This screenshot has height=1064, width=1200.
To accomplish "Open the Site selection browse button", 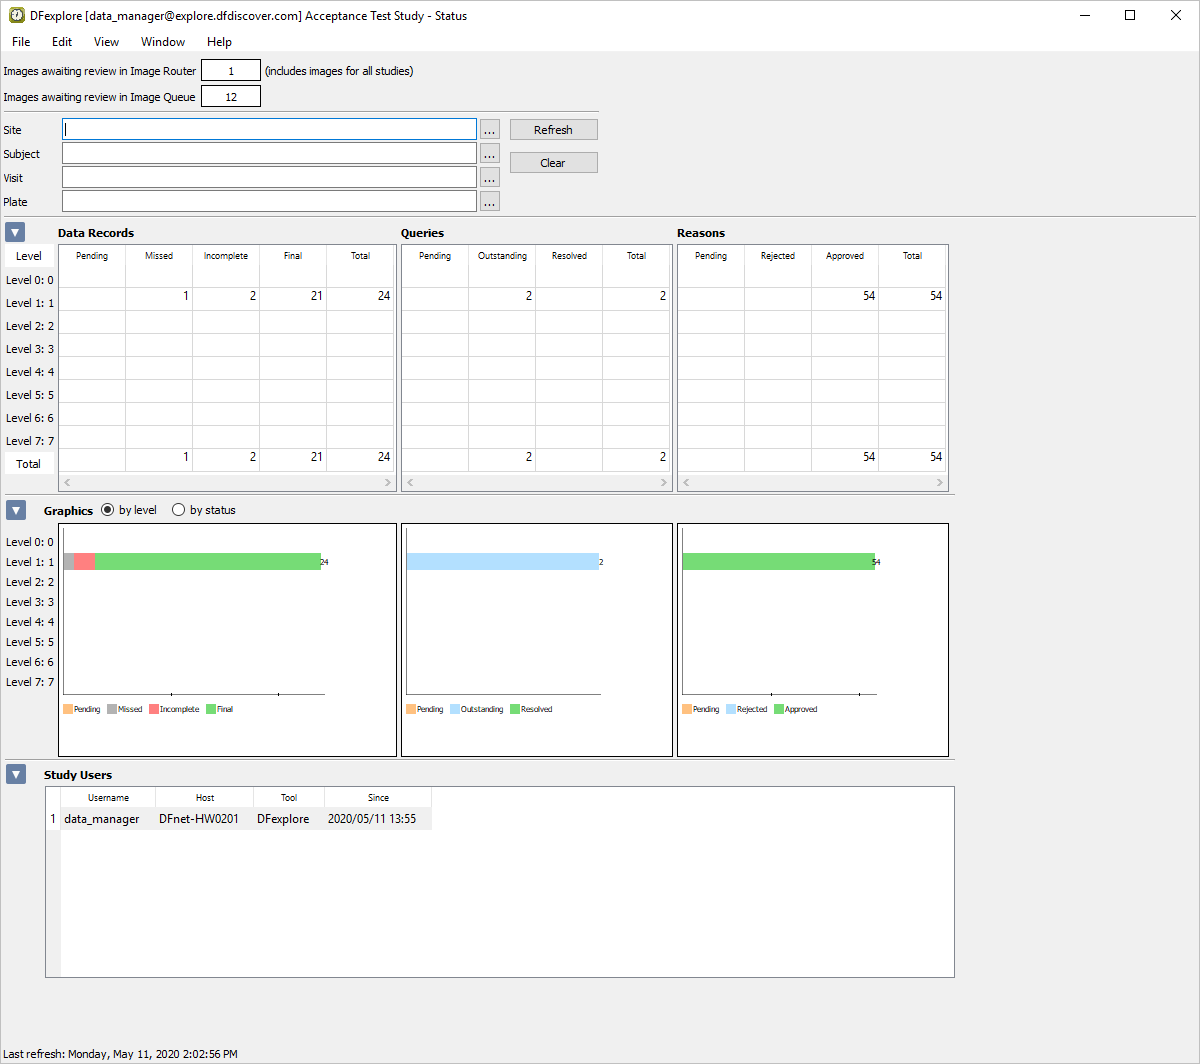I will (489, 130).
